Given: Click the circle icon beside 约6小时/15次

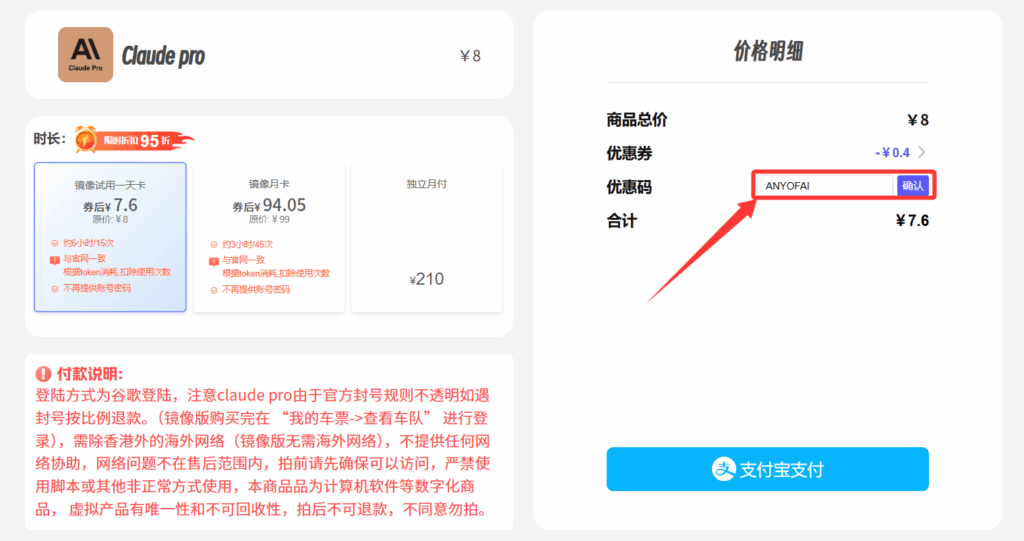Looking at the screenshot, I should coord(55,244).
